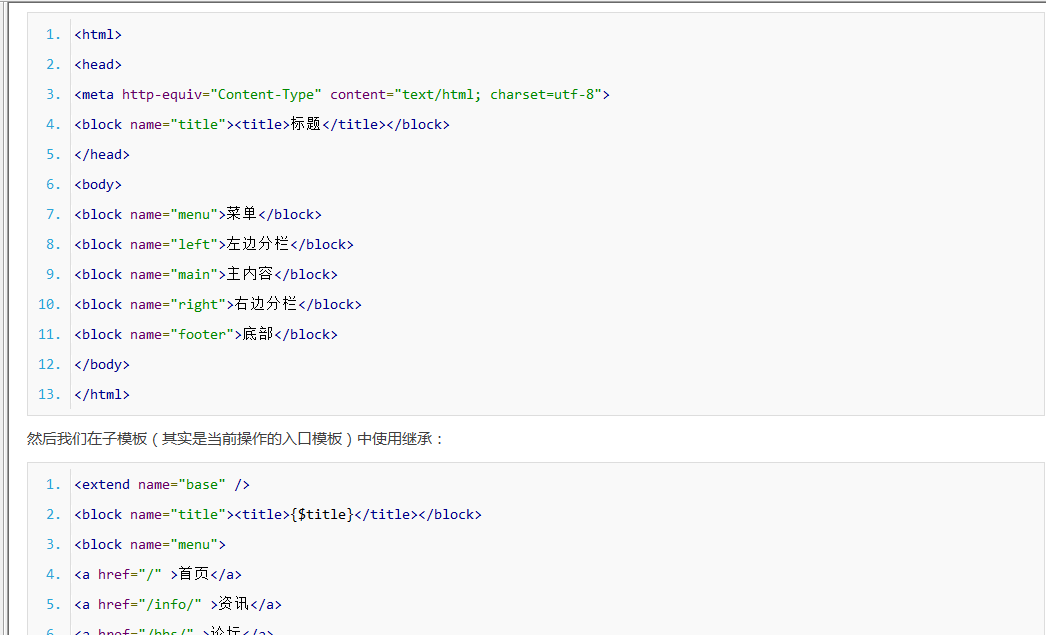Click the opening <body> tag line
Image resolution: width=1046 pixels, height=635 pixels.
point(98,185)
